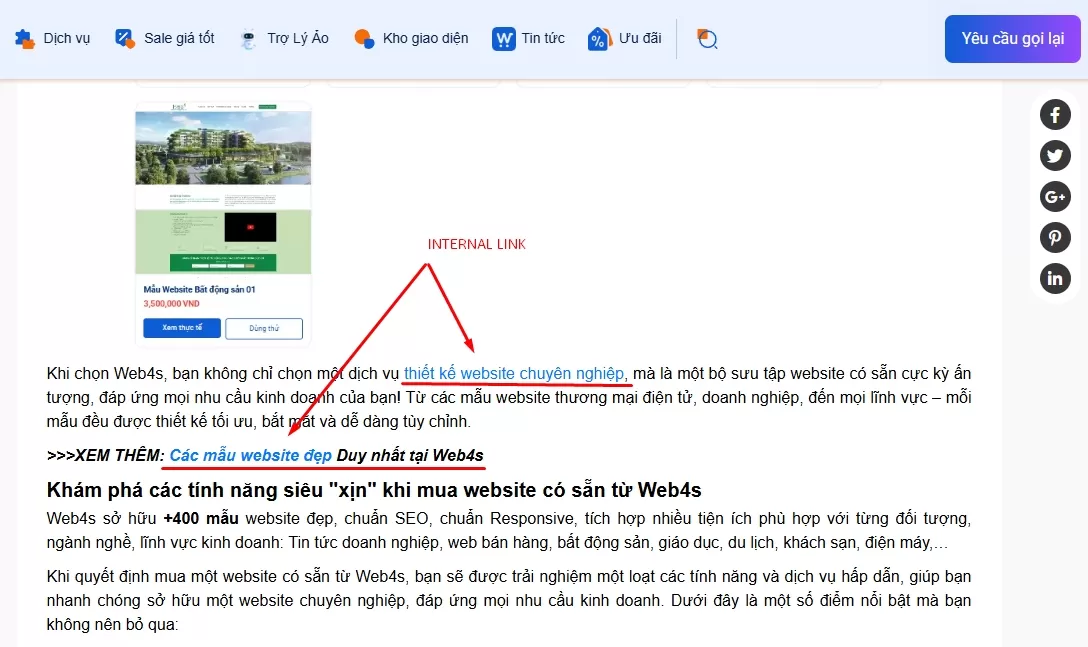Open Kho giao diện menu item
The height and width of the screenshot is (647, 1088).
425,38
